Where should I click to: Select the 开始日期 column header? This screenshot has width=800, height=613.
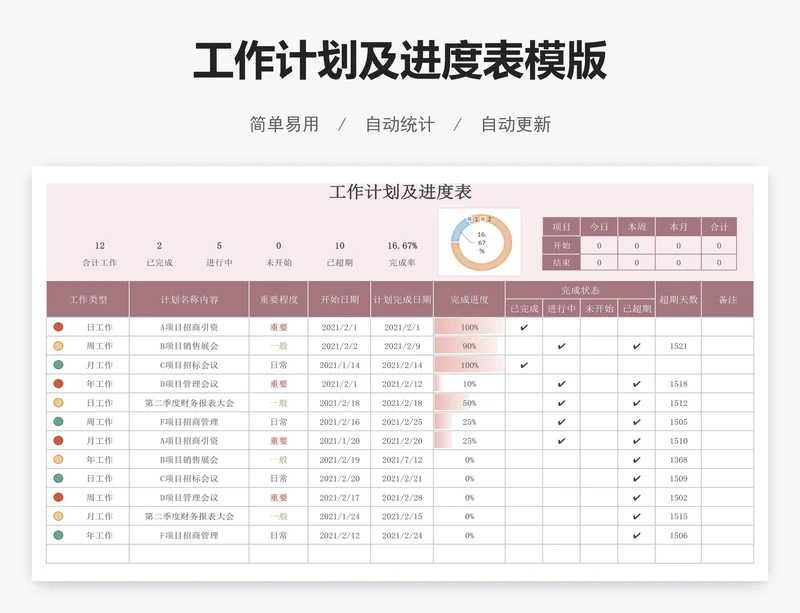[339, 299]
